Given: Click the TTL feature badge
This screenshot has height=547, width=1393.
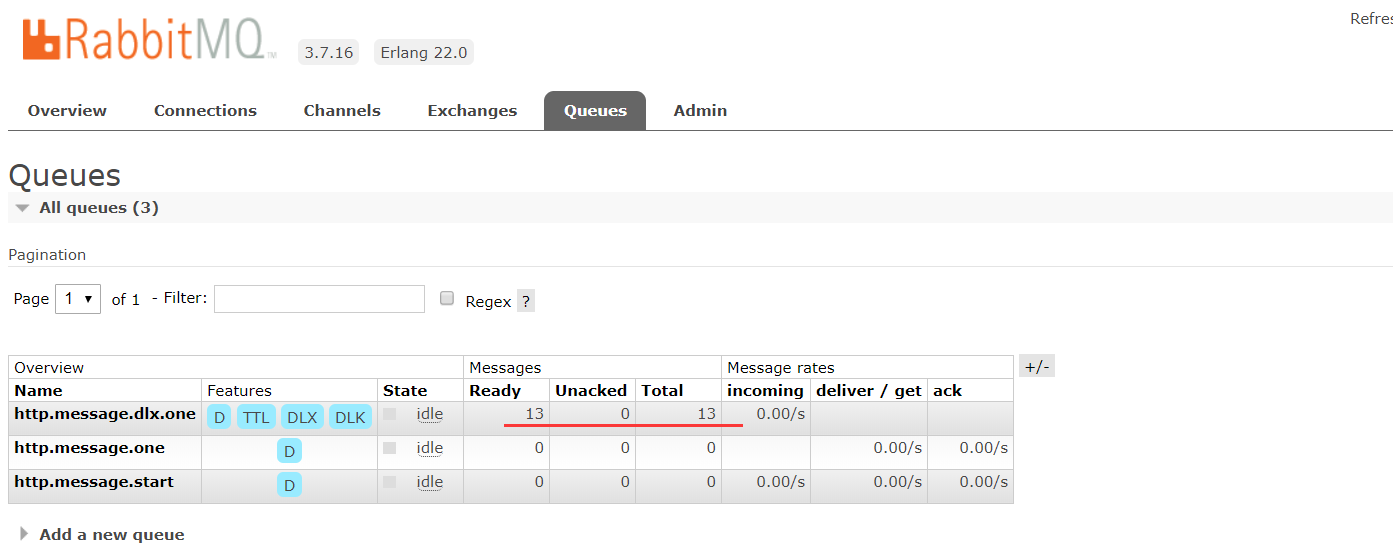Looking at the screenshot, I should click(256, 417).
